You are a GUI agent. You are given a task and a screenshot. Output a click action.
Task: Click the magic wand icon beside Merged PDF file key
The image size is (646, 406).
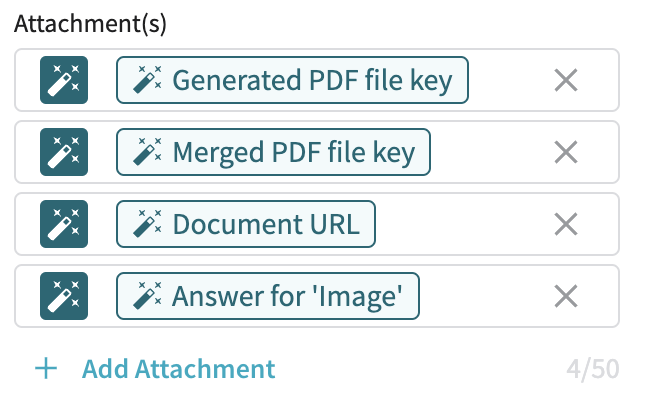[64, 152]
